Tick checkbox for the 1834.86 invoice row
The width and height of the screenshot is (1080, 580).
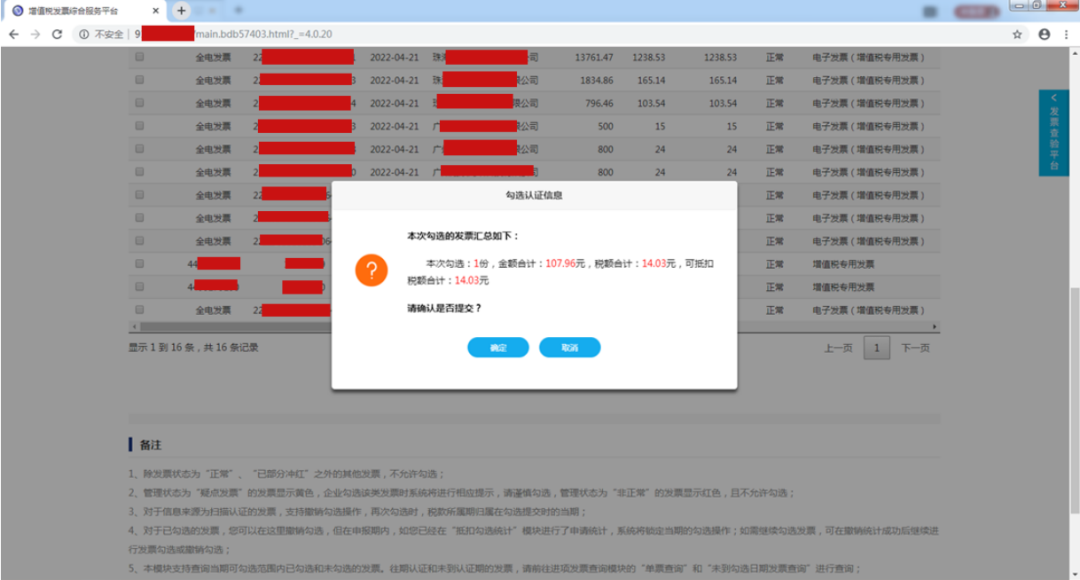[140, 80]
